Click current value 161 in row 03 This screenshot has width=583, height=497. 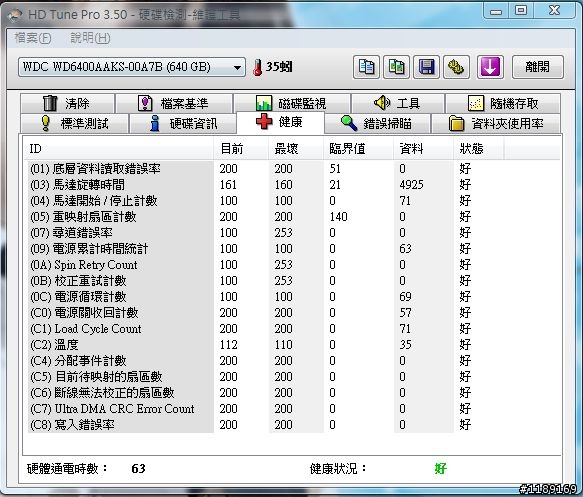[x=228, y=185]
